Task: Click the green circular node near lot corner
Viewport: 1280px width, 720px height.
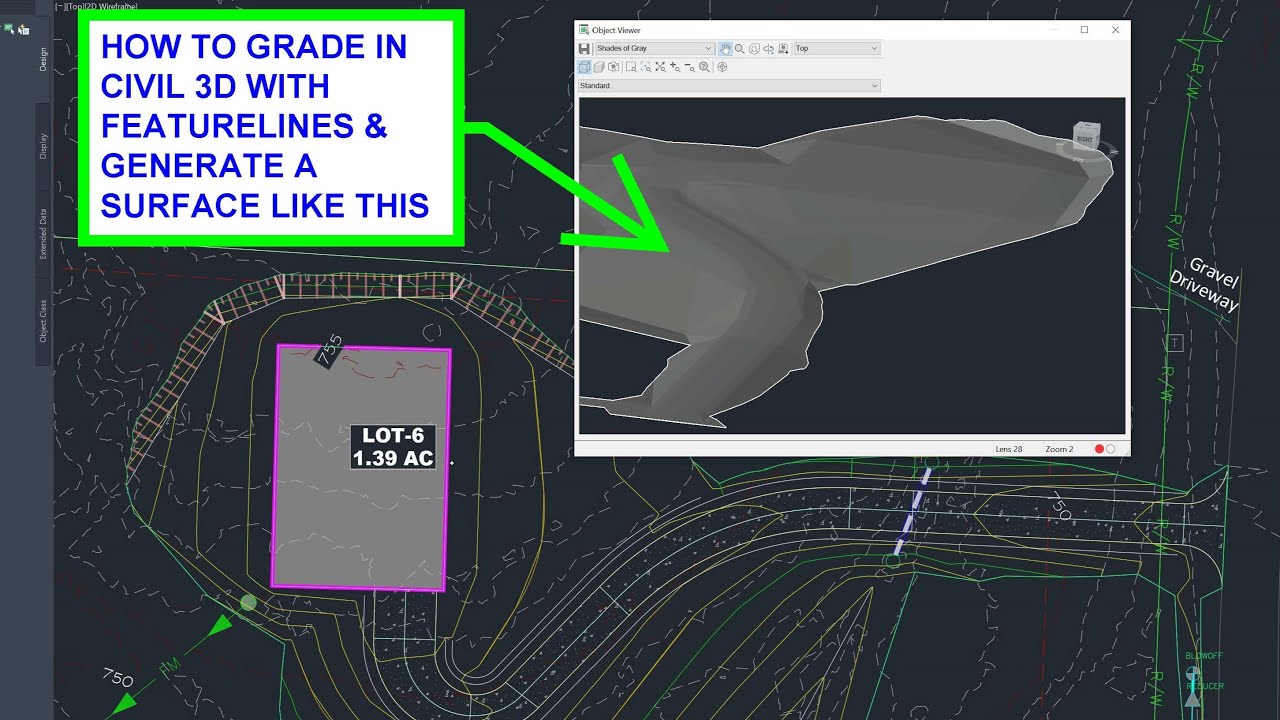Action: click(x=248, y=602)
